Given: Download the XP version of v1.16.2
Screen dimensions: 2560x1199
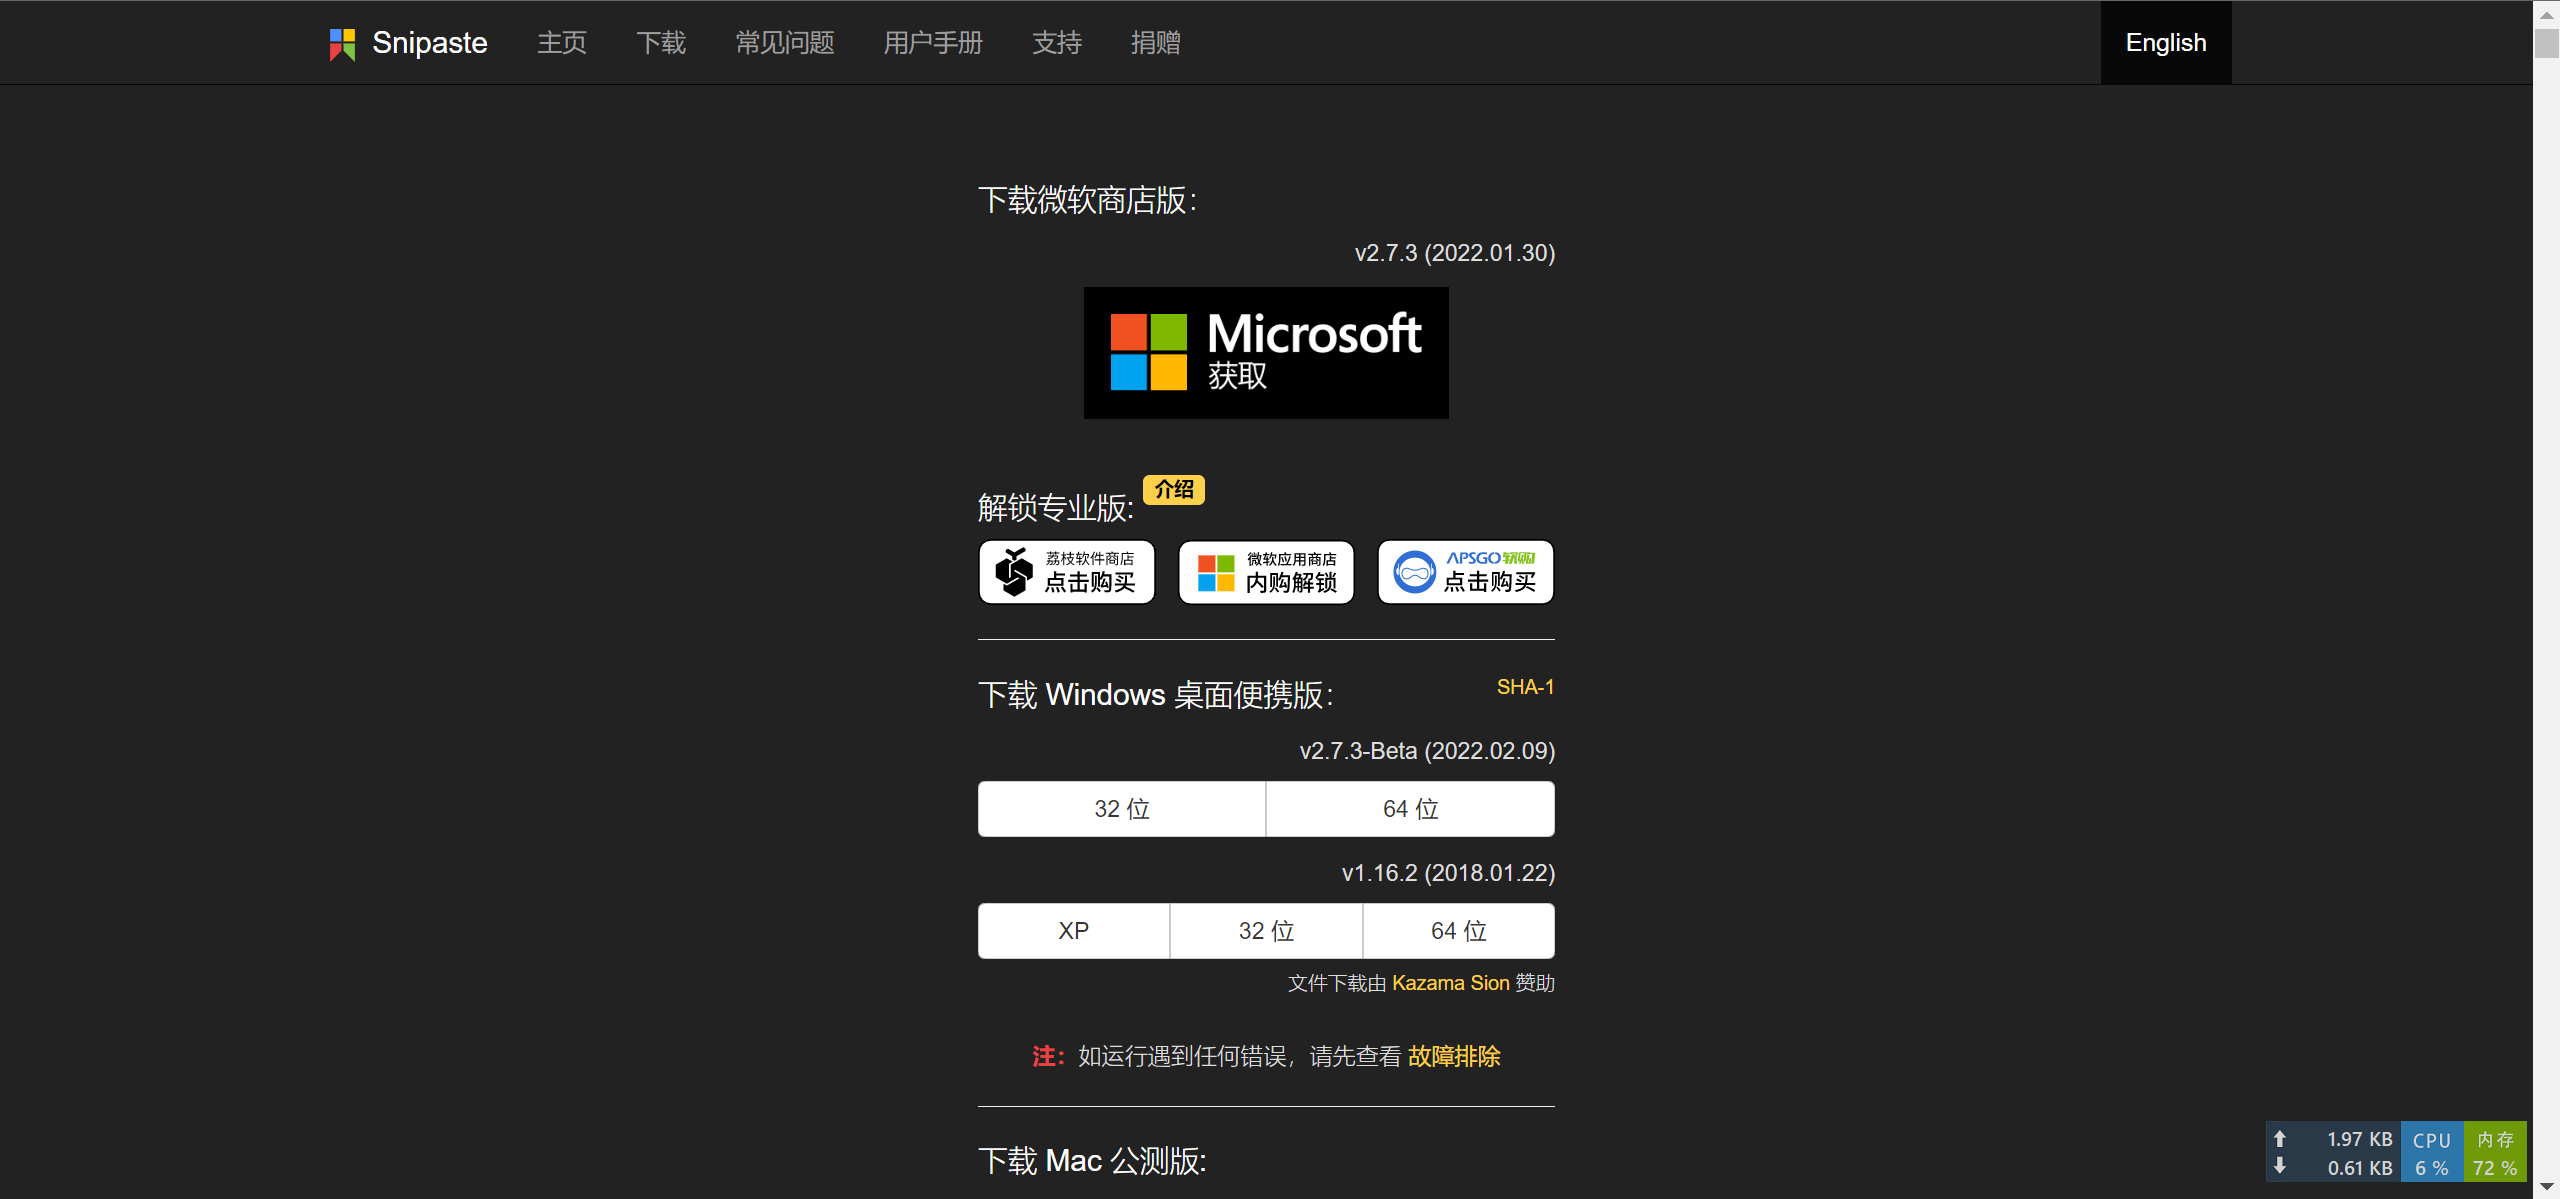Looking at the screenshot, I should (x=1072, y=930).
